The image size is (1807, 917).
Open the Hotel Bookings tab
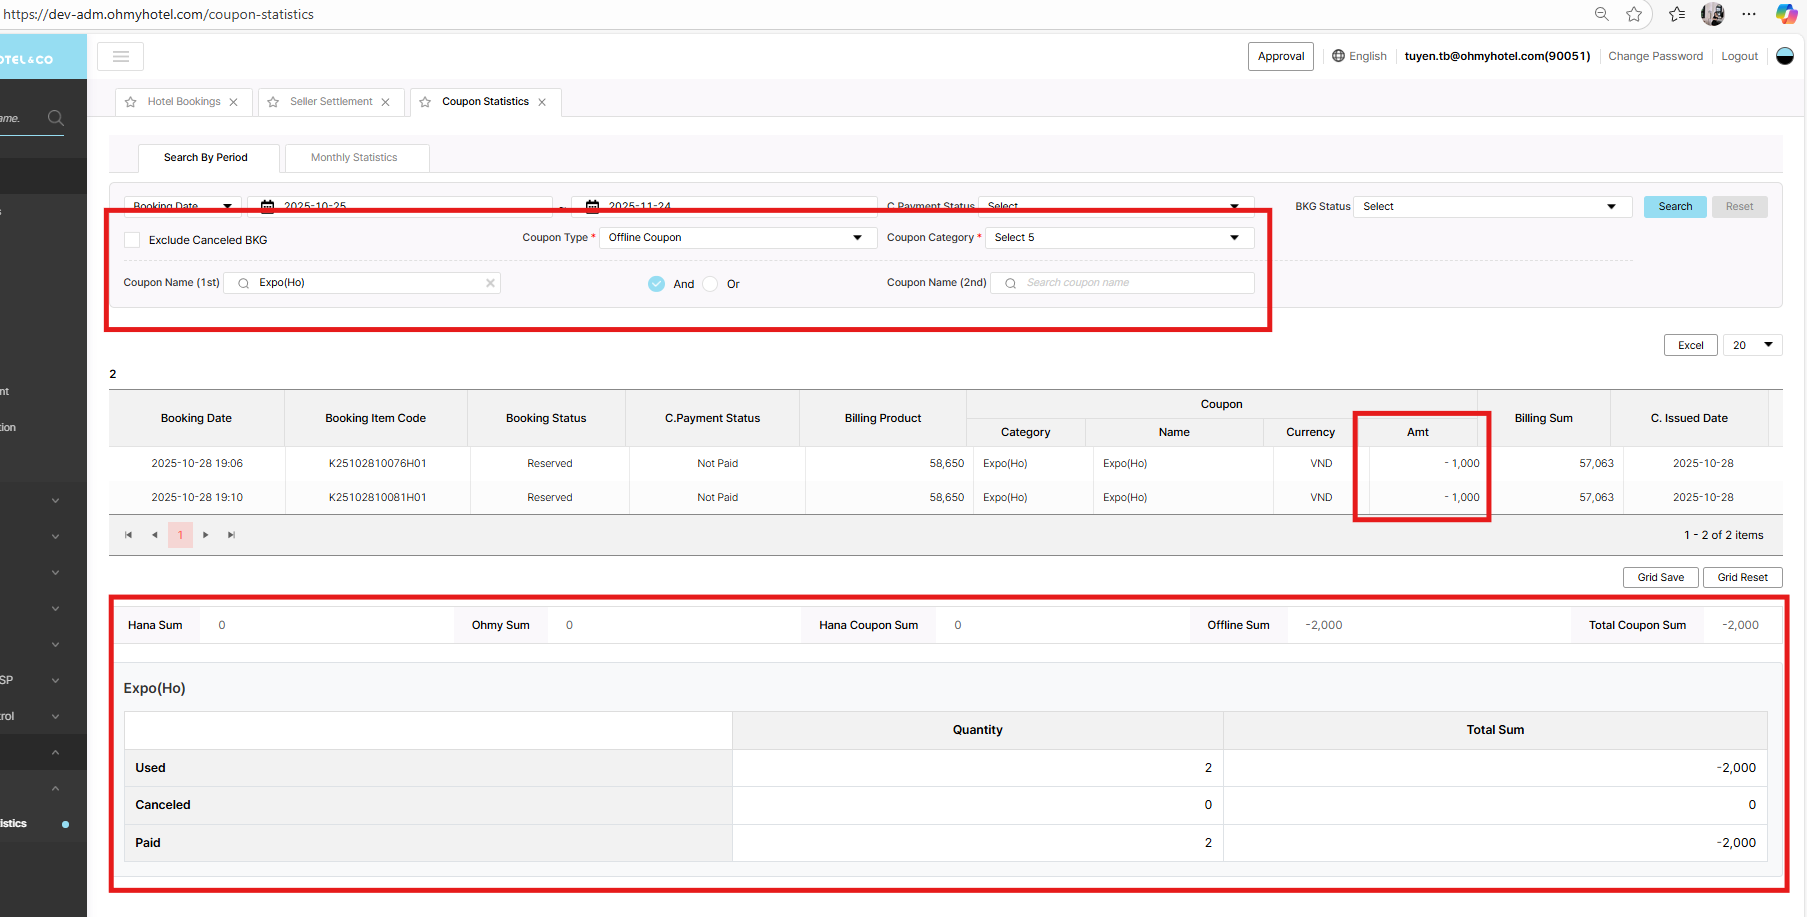[184, 102]
